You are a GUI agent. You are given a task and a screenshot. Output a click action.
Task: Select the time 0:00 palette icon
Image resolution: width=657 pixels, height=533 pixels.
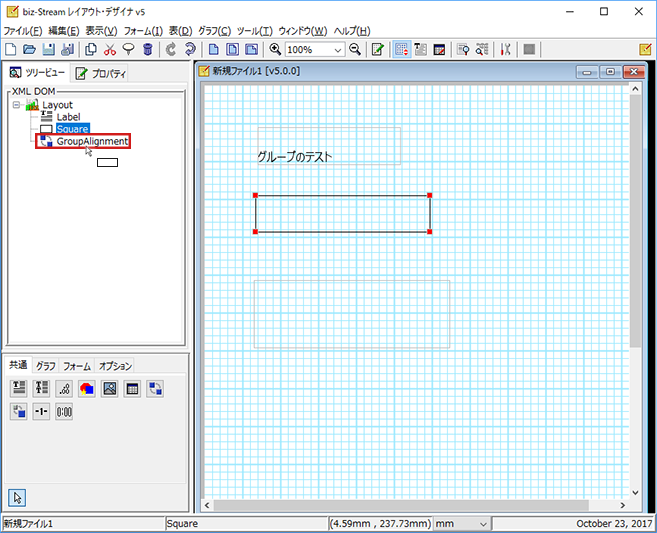point(64,411)
